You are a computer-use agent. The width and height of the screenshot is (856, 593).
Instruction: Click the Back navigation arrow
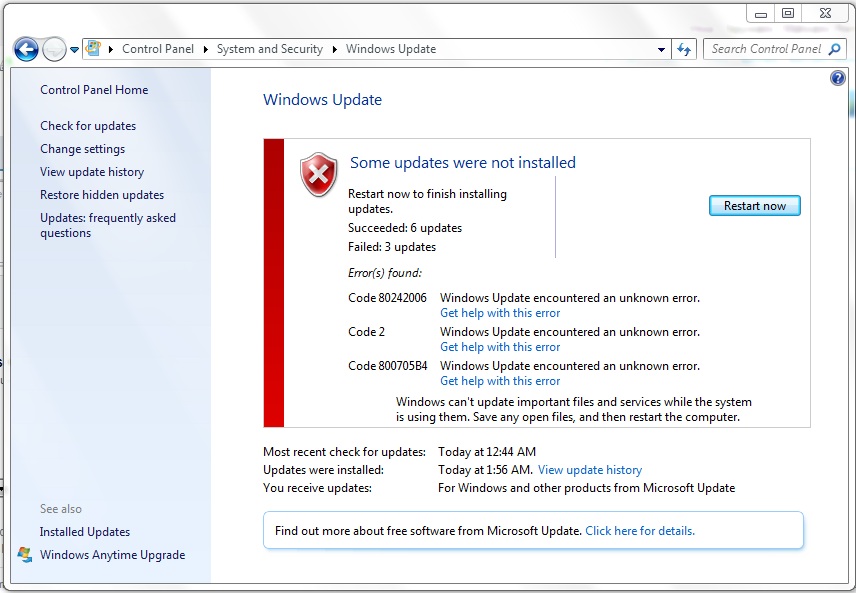point(26,50)
